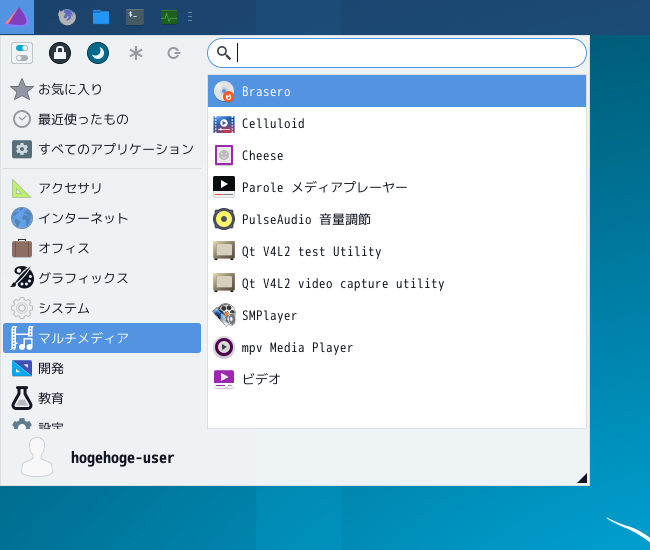This screenshot has width=650, height=550.
Task: Select the マルチメディア category
Action: [102, 338]
